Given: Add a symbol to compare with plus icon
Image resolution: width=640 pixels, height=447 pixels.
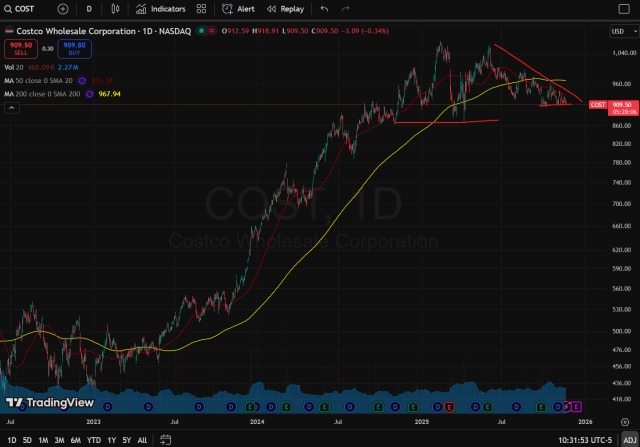Looking at the screenshot, I should [64, 8].
